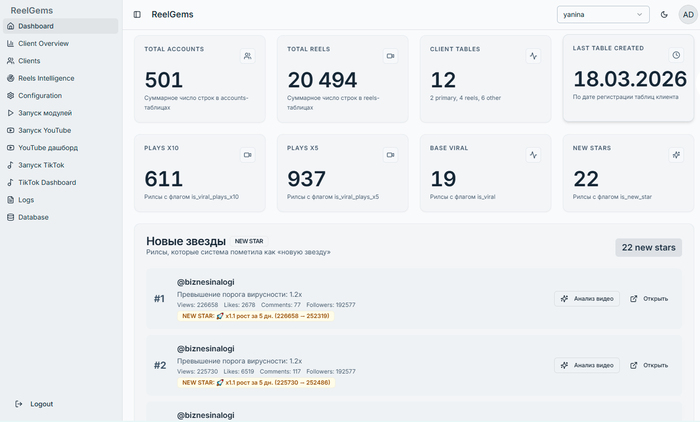Click the NEW STAR label on reel #1

point(256,316)
